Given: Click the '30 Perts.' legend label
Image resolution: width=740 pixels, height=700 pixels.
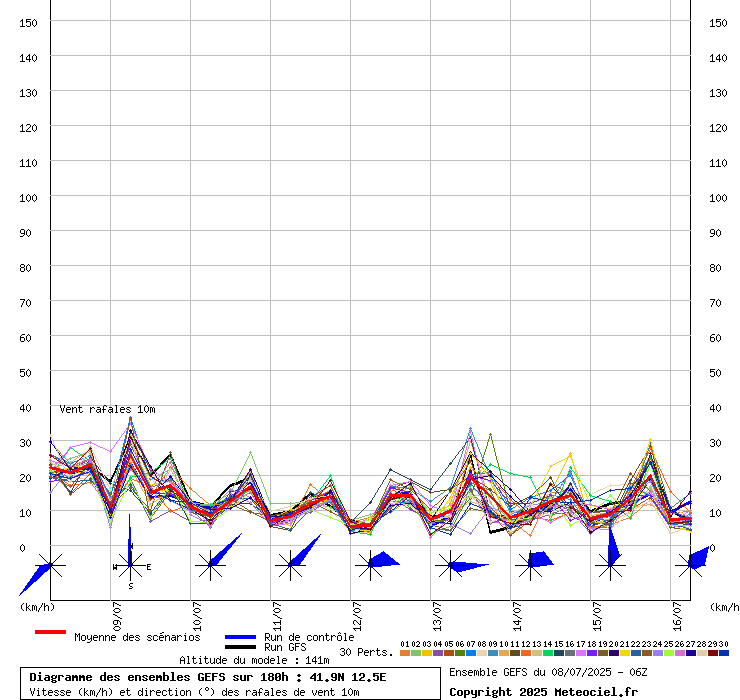Looking at the screenshot, I should click(366, 652).
